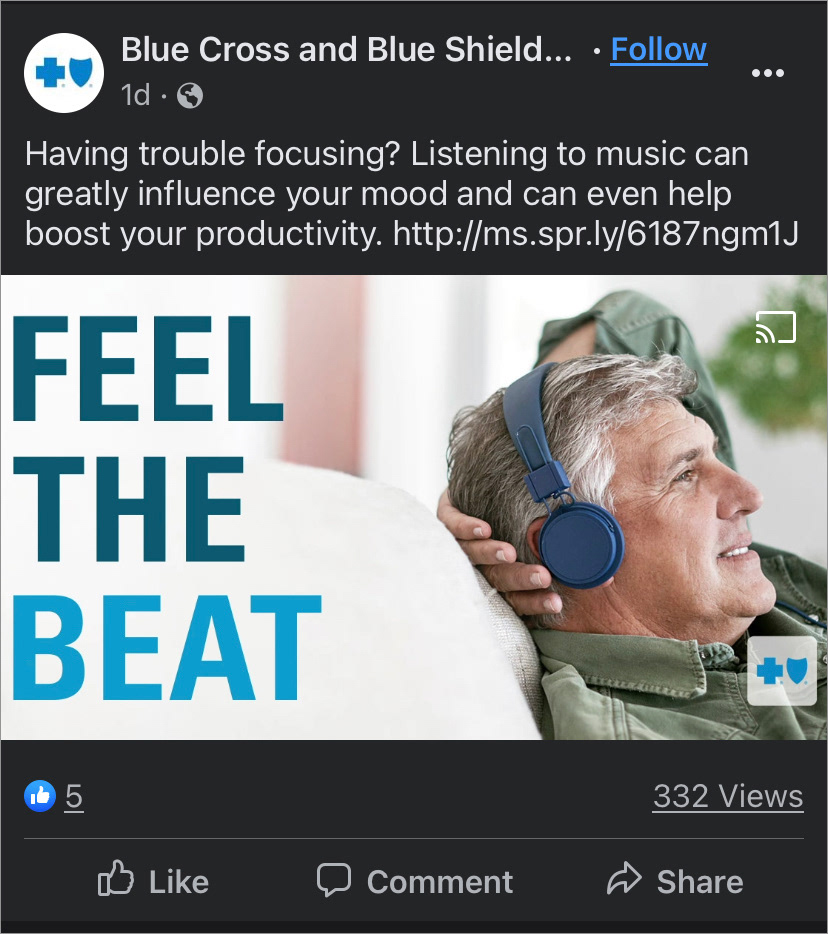Viewport: 828px width, 934px height.
Task: Open Blue Cross and Blue Shield page name
Action: (x=346, y=49)
